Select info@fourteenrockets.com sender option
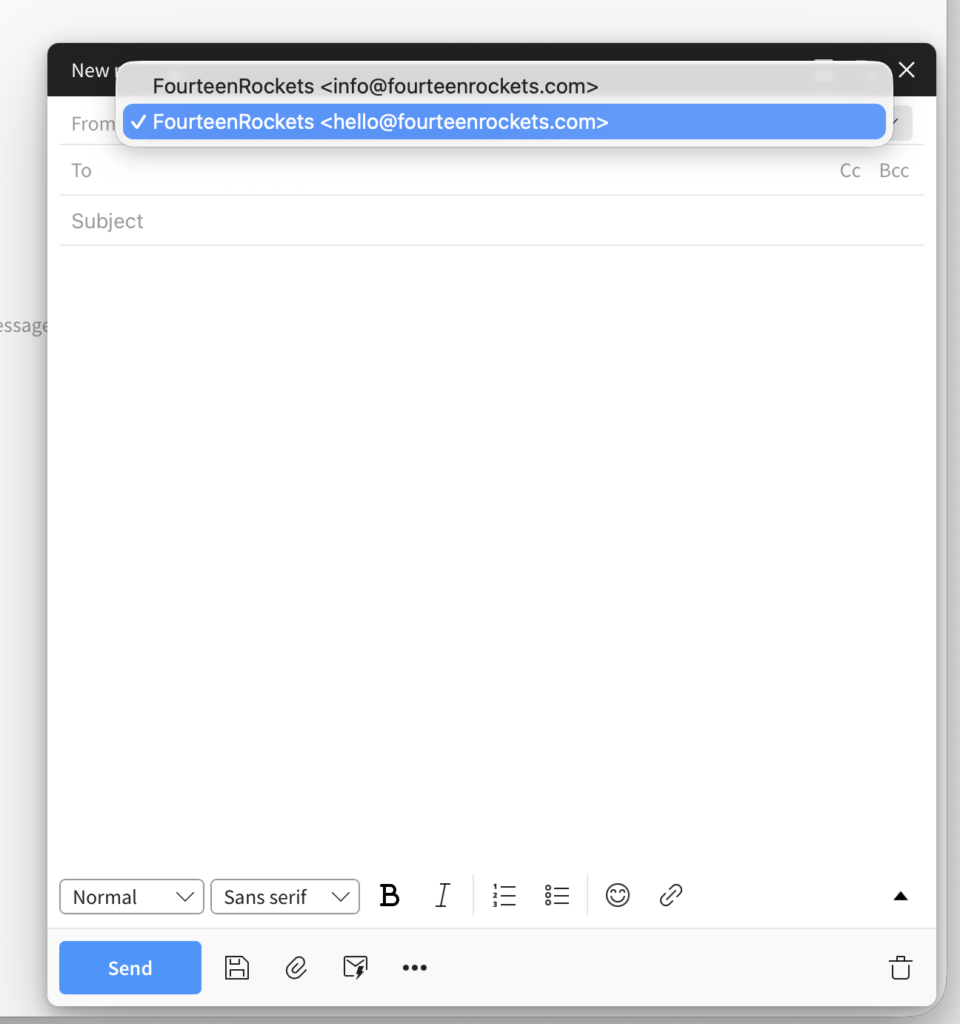Image resolution: width=960 pixels, height=1024 pixels. pos(504,86)
